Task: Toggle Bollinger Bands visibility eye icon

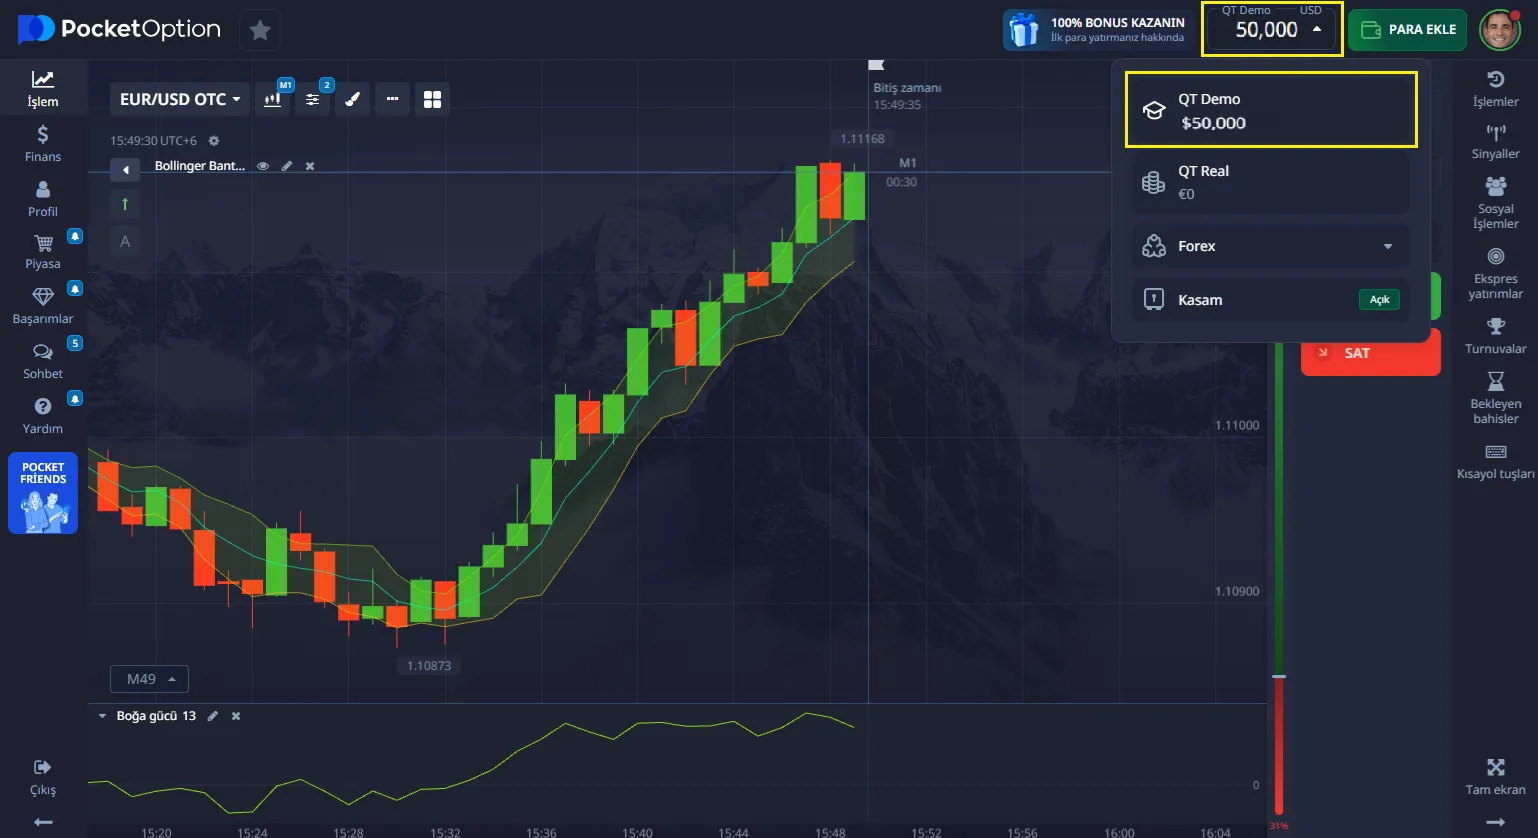Action: 263,166
